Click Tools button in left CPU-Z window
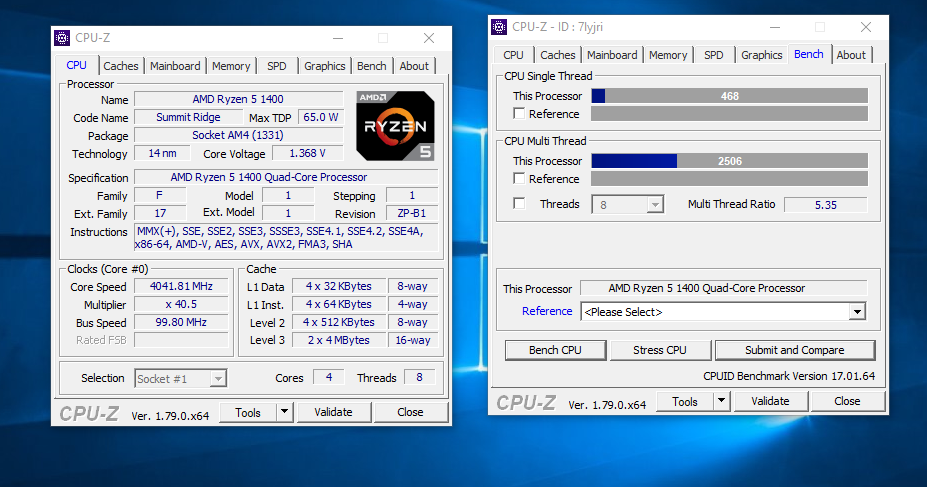This screenshot has width=927, height=487. [x=248, y=413]
